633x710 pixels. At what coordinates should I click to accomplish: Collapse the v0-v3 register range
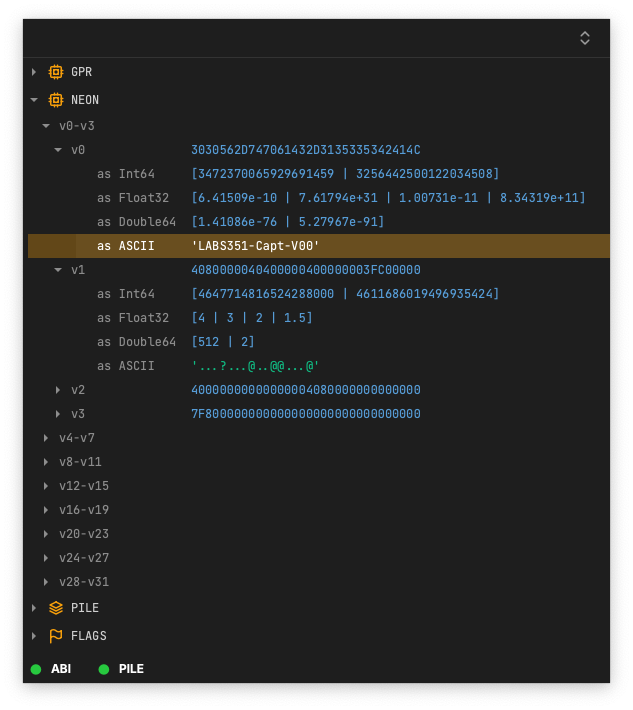tap(46, 126)
